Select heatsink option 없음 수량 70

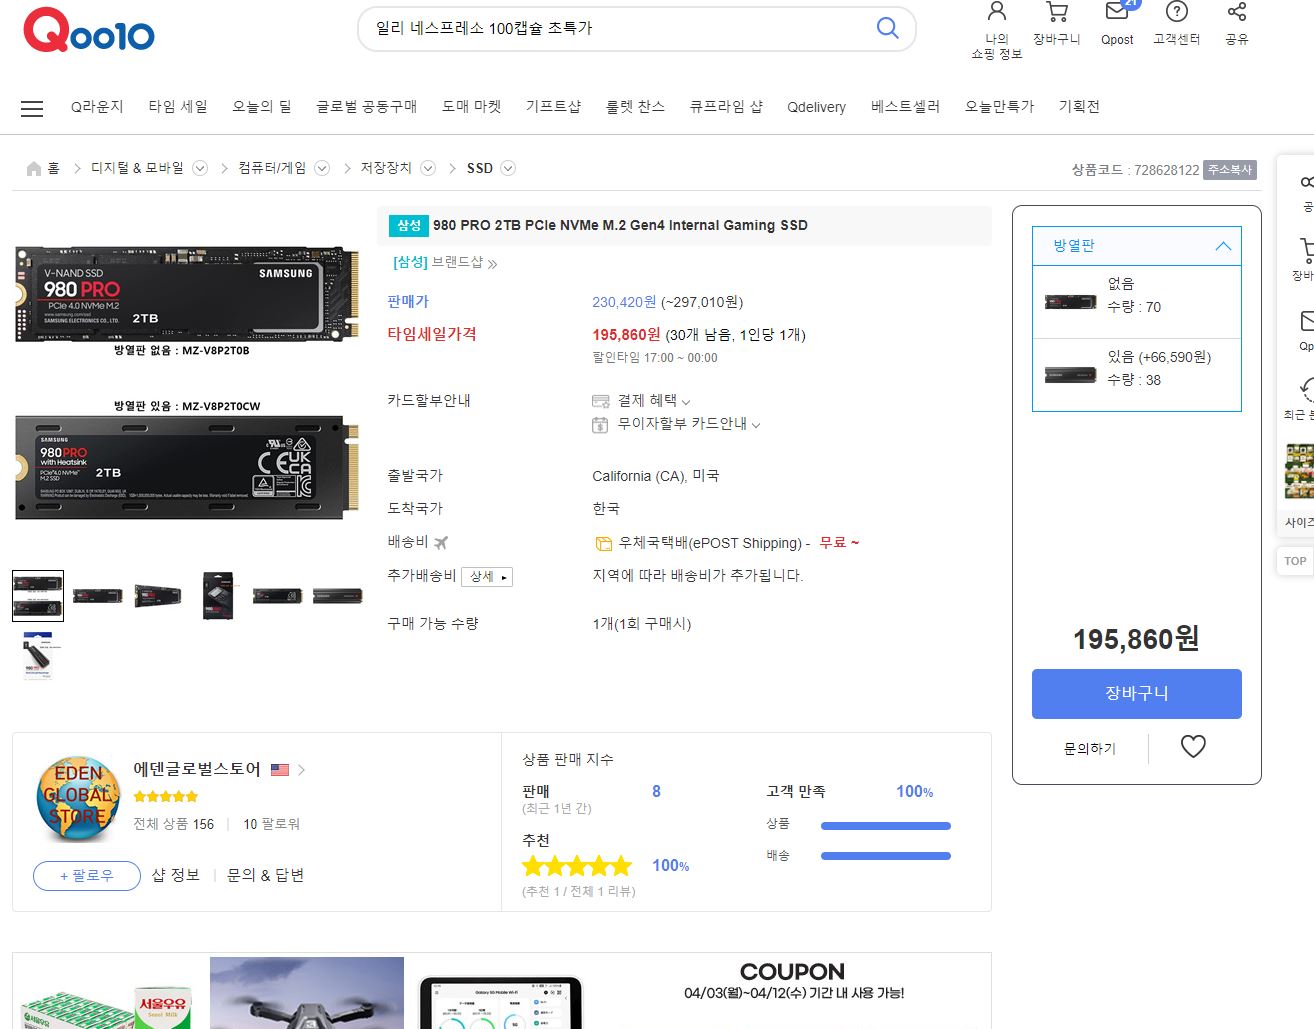pos(1136,301)
